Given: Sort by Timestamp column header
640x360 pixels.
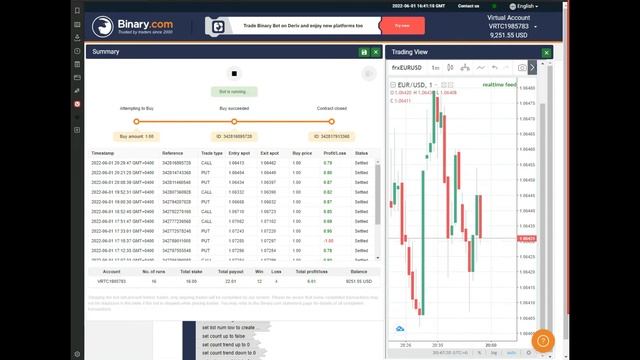Looking at the screenshot, I should (102, 153).
